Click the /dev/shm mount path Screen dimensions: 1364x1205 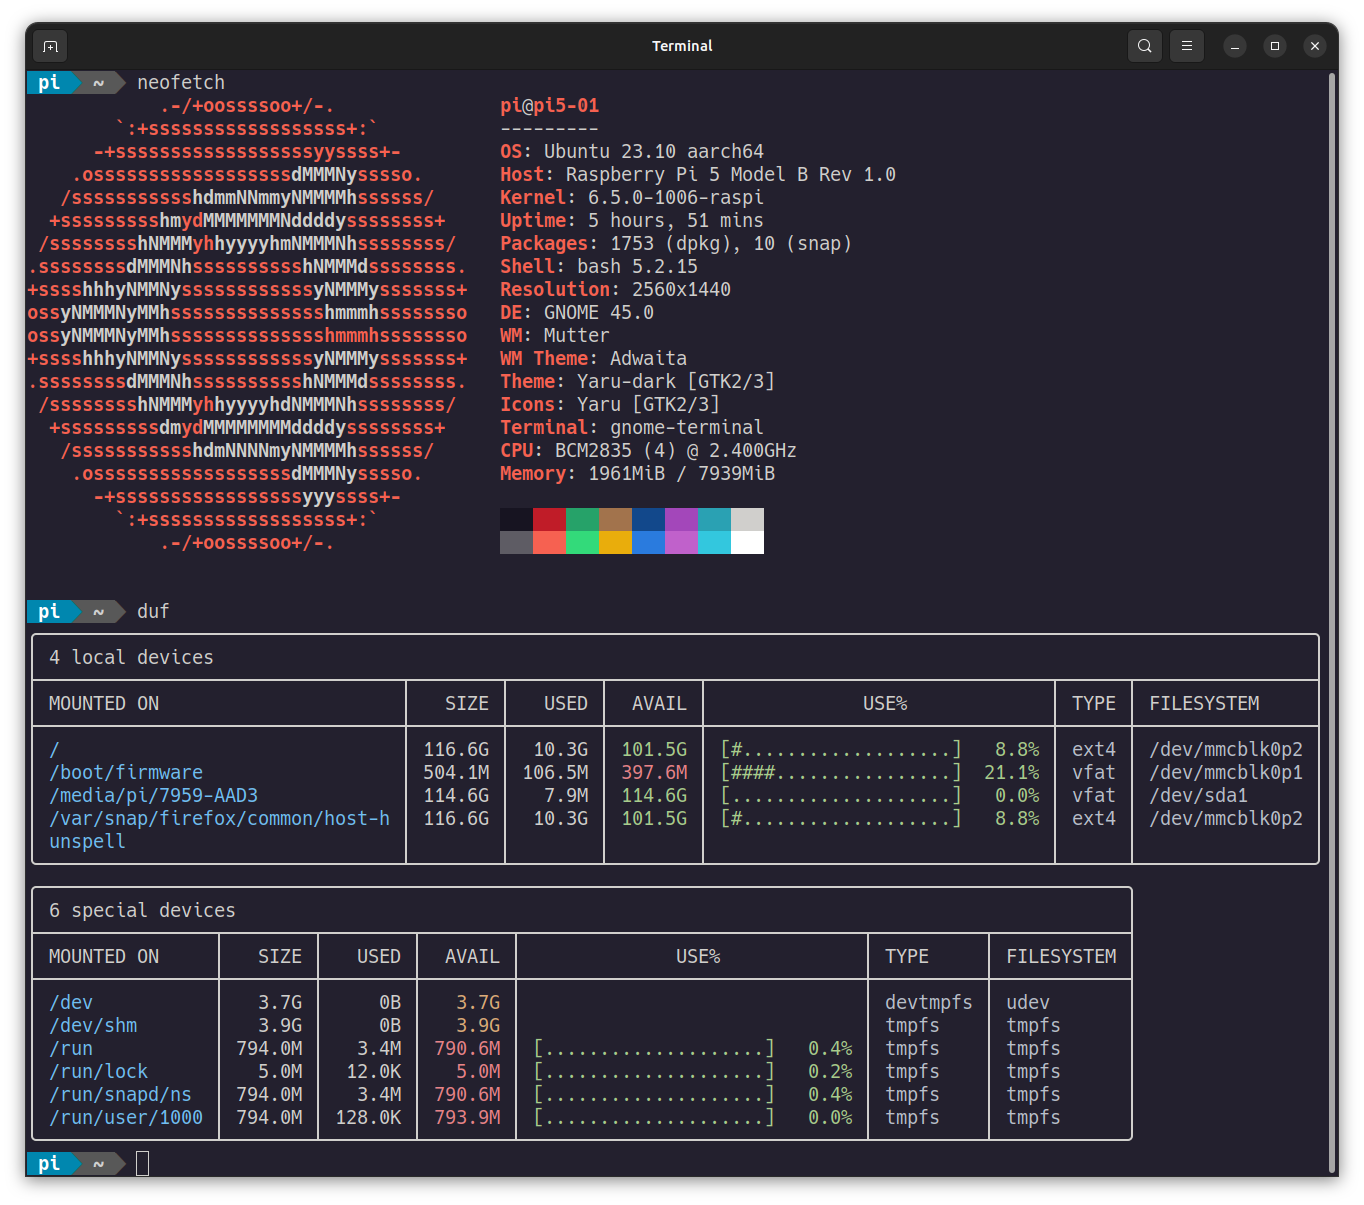click(x=93, y=1025)
